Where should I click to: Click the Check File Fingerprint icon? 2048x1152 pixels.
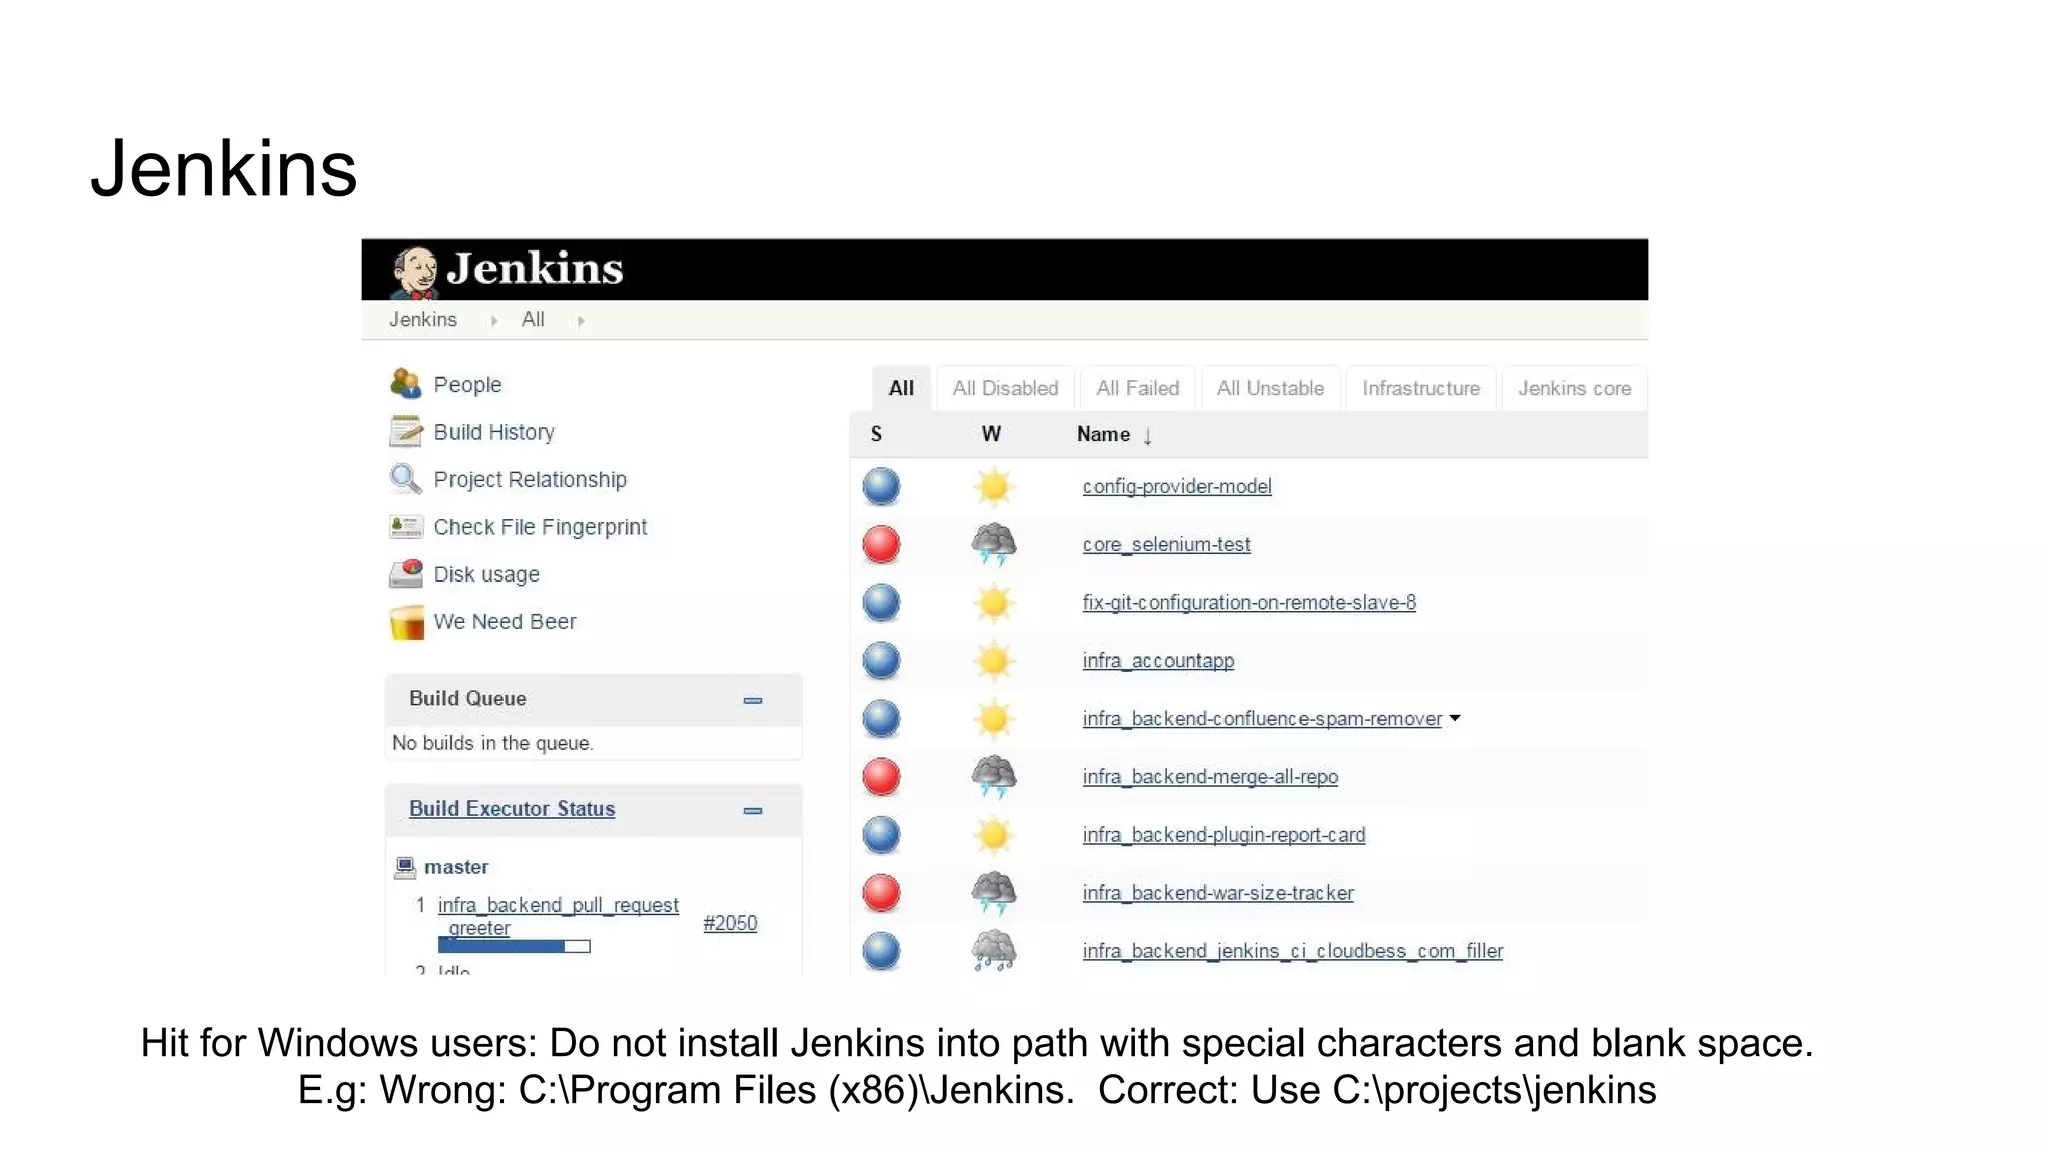tap(405, 526)
